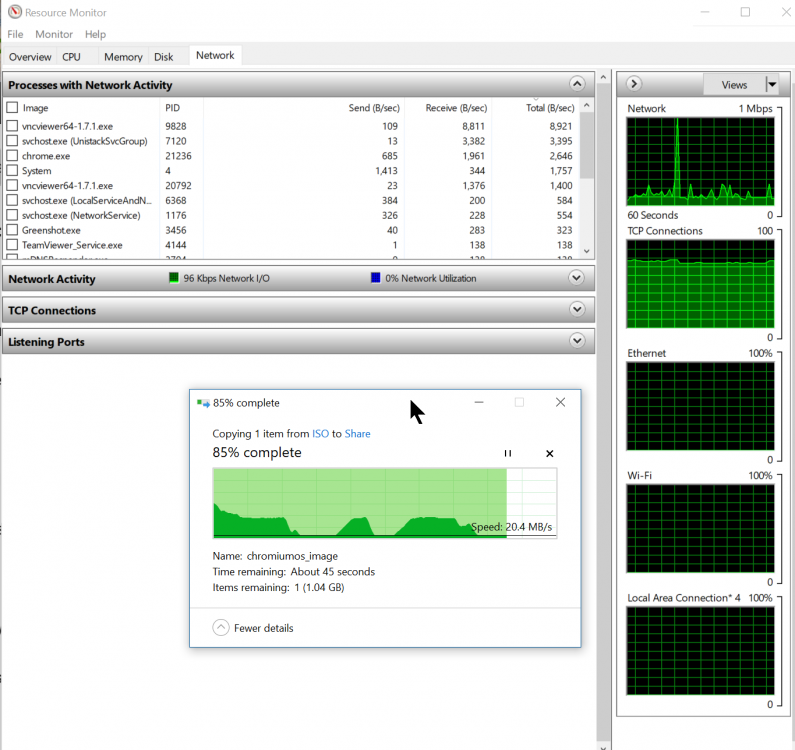Image resolution: width=795 pixels, height=750 pixels.
Task: Click the blue Network Utilization legend square
Action: click(375, 278)
